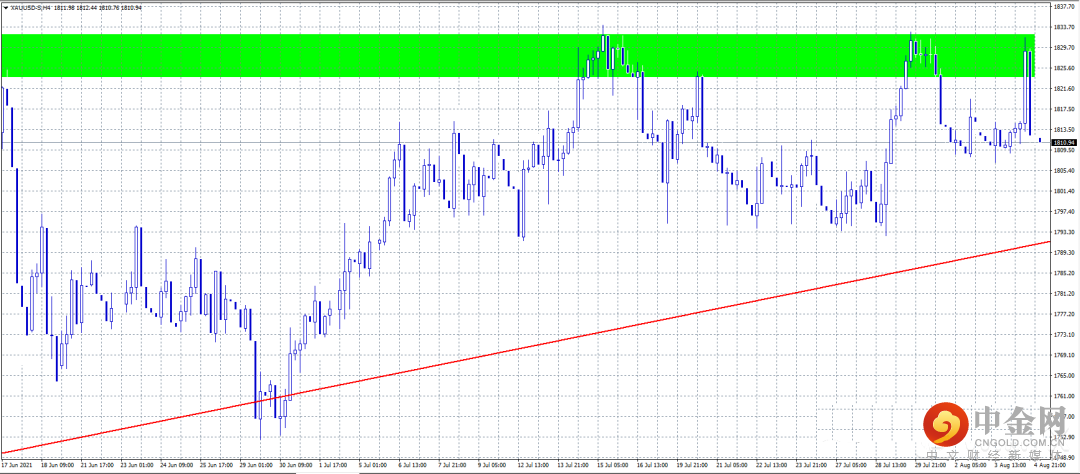Screen dimensions: 1080x474
Task: Open the chart dropdown arrow beside XAUUSD-S
Action: (x=6, y=6)
